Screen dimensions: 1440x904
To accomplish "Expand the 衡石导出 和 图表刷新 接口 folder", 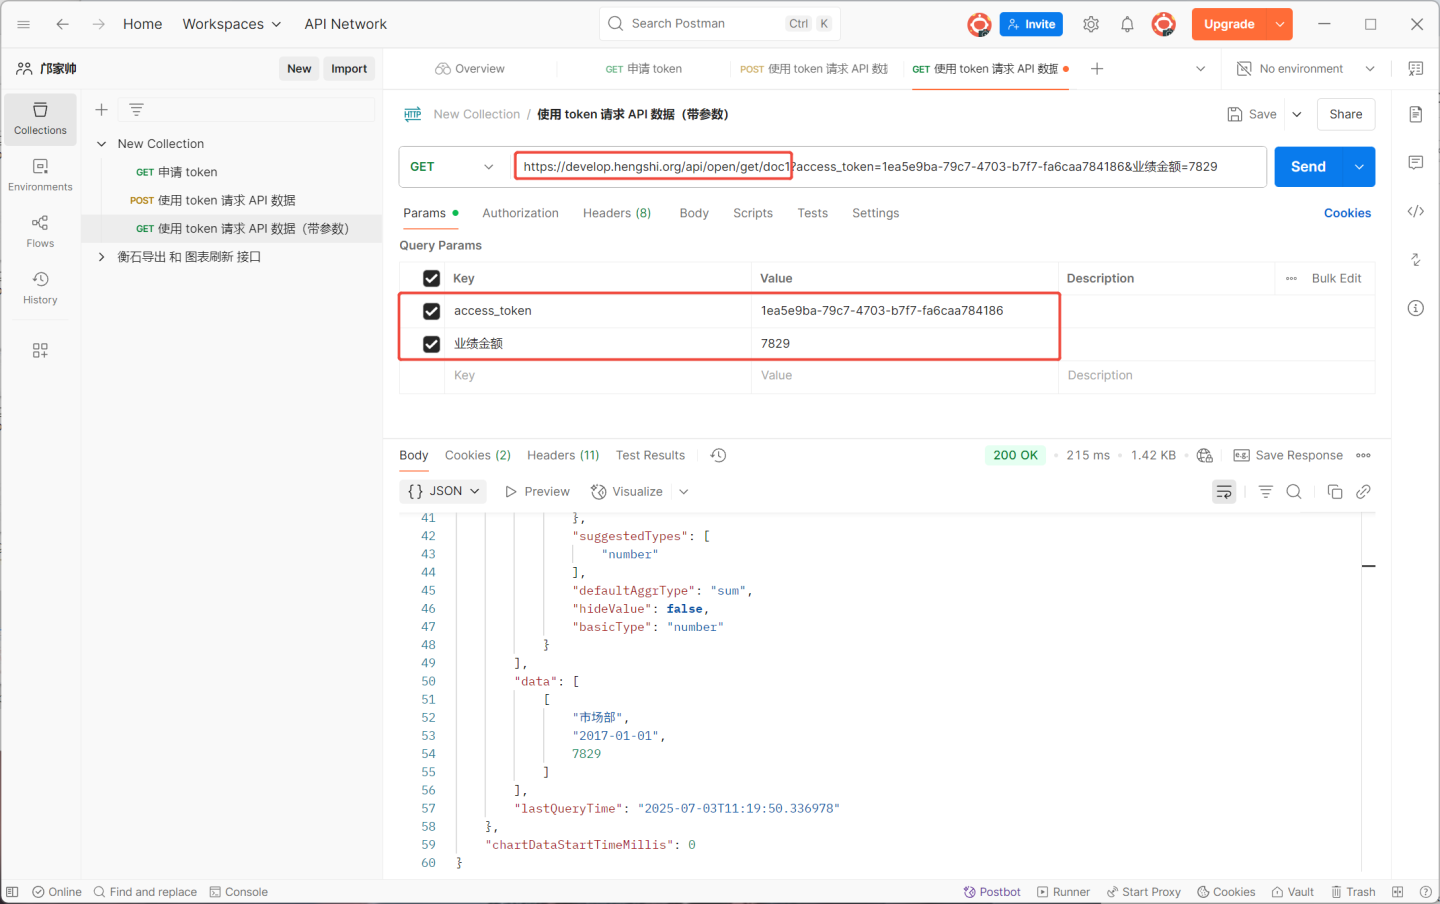I will 101,257.
